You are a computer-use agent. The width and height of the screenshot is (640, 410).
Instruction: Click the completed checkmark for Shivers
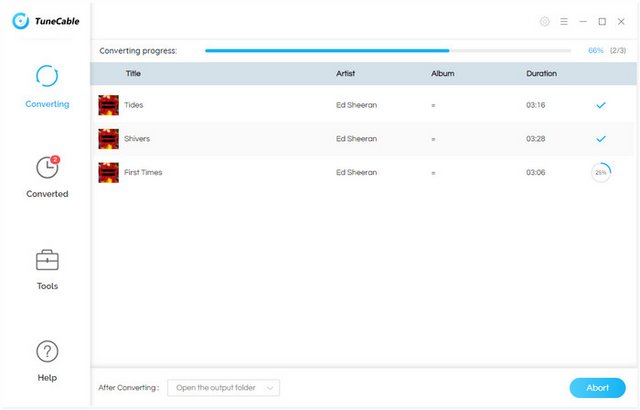[601, 139]
